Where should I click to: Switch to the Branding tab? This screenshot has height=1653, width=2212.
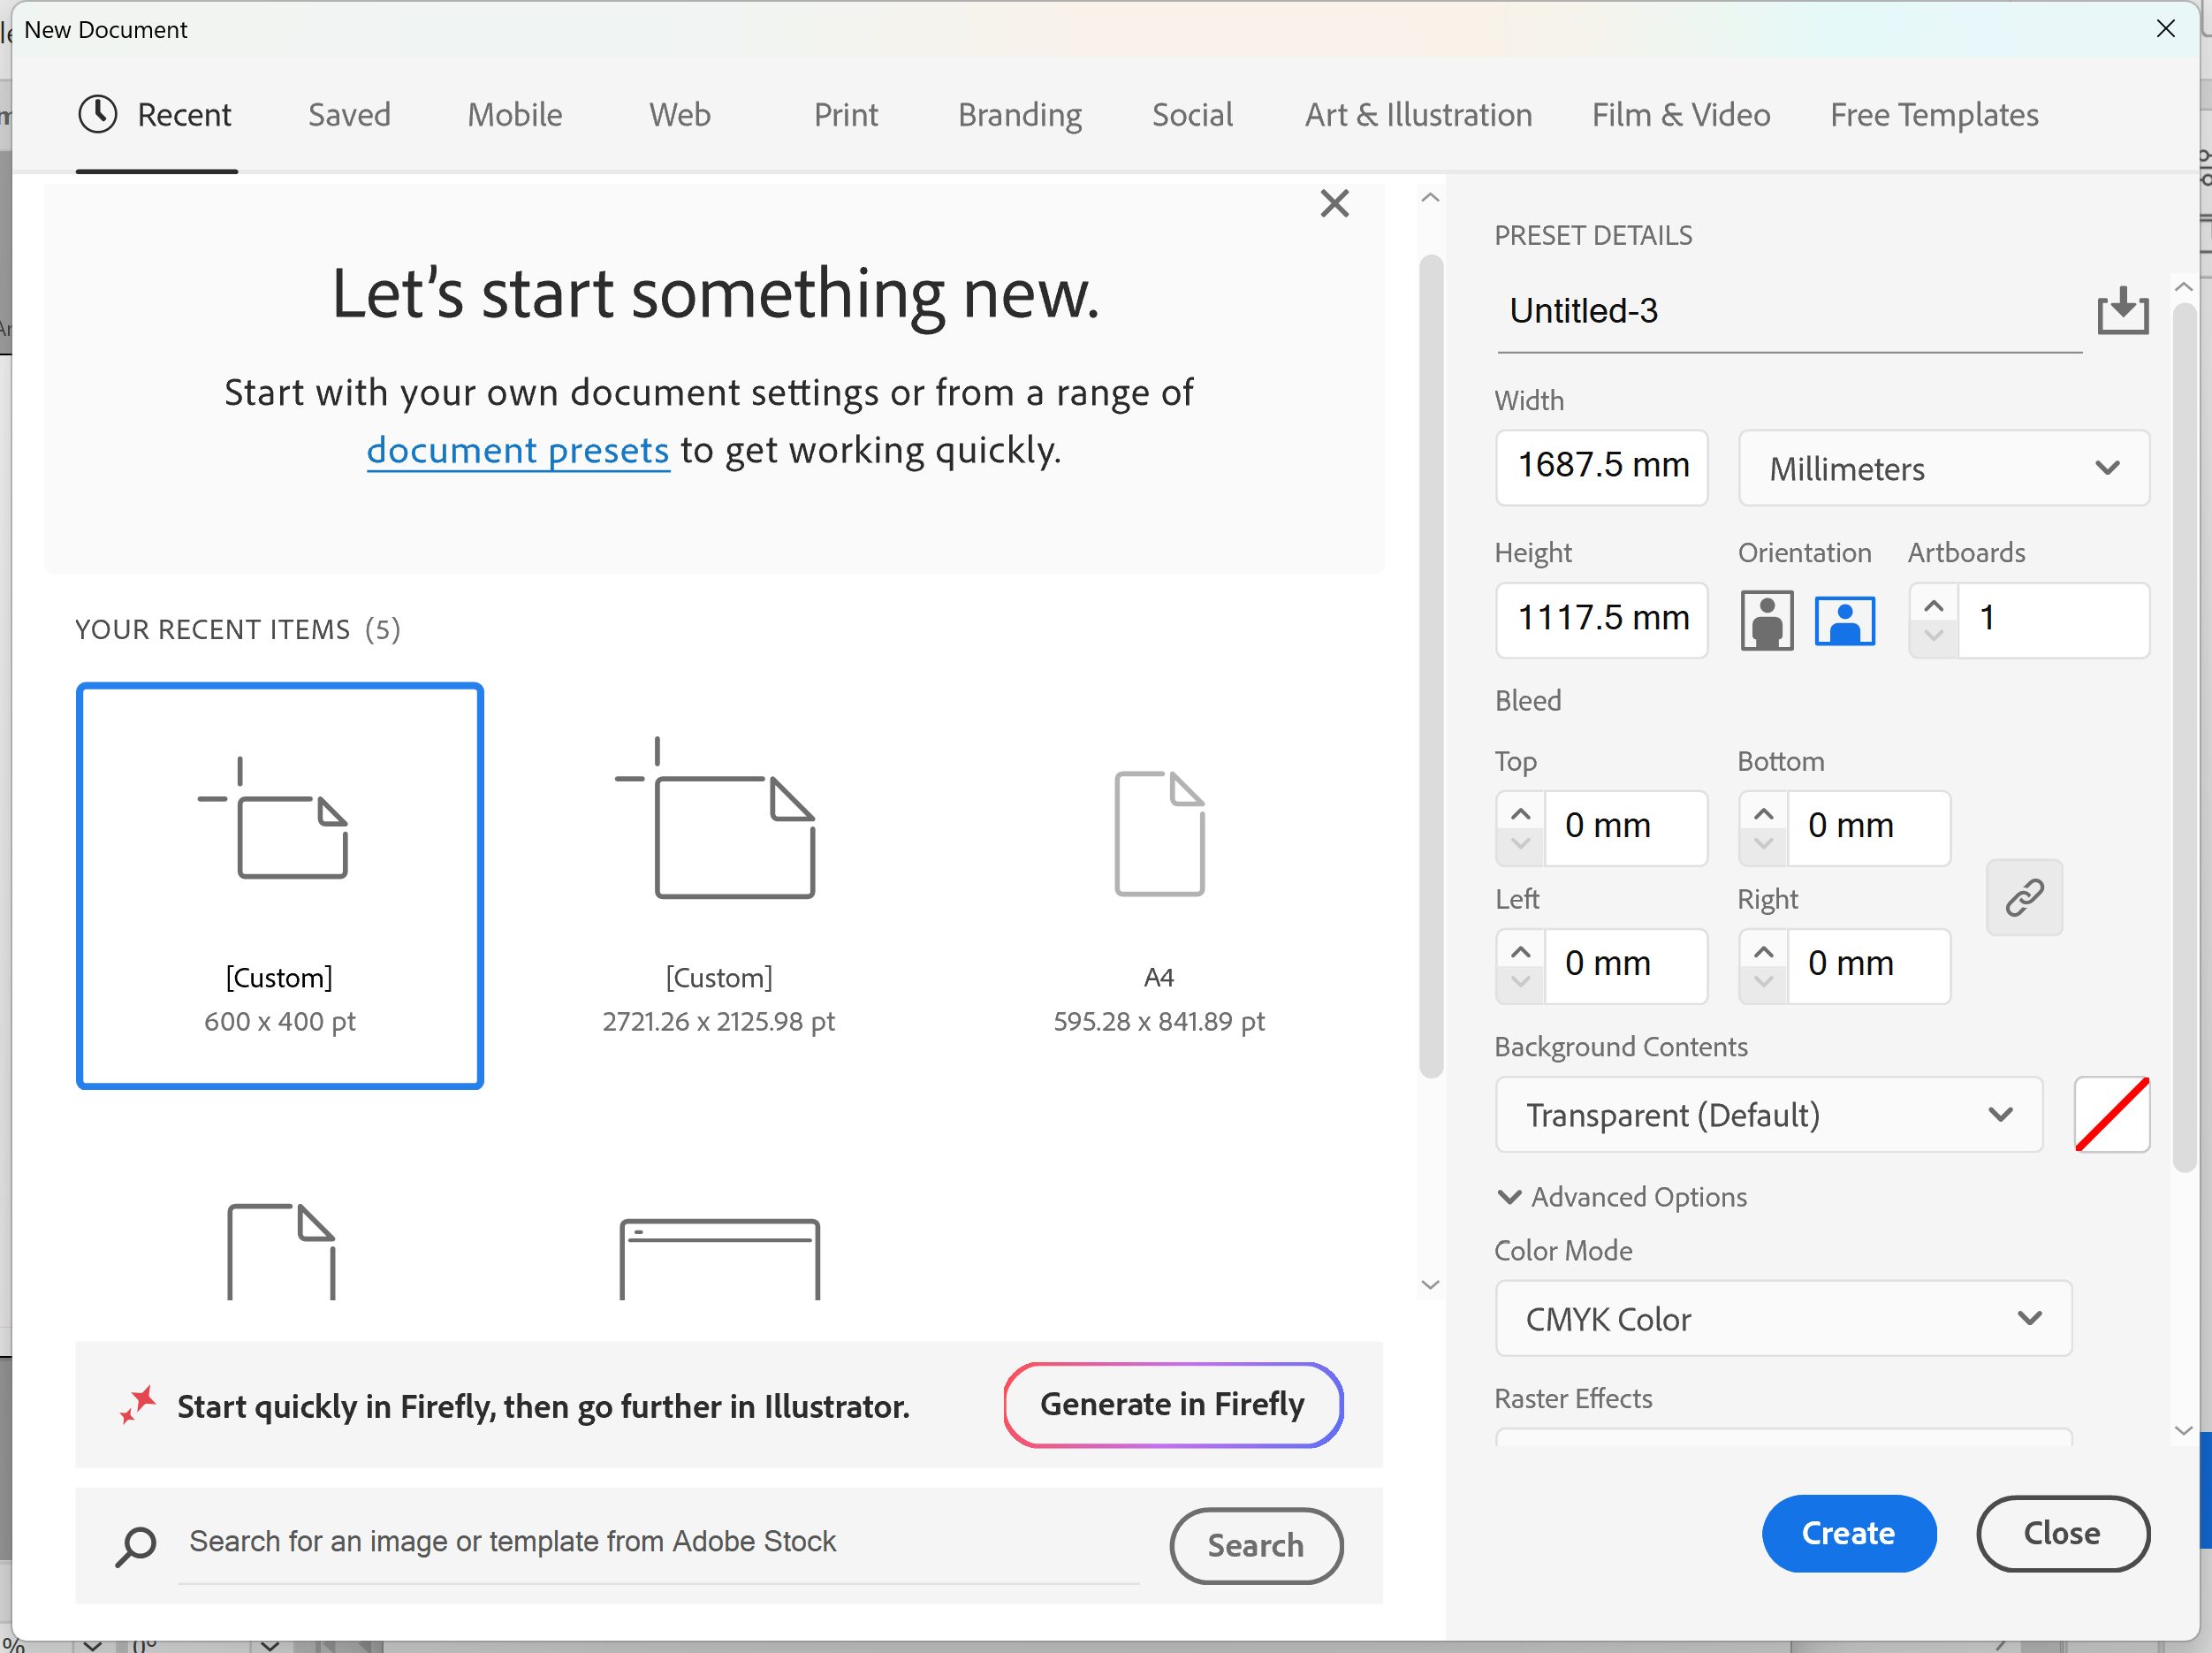coord(1020,115)
